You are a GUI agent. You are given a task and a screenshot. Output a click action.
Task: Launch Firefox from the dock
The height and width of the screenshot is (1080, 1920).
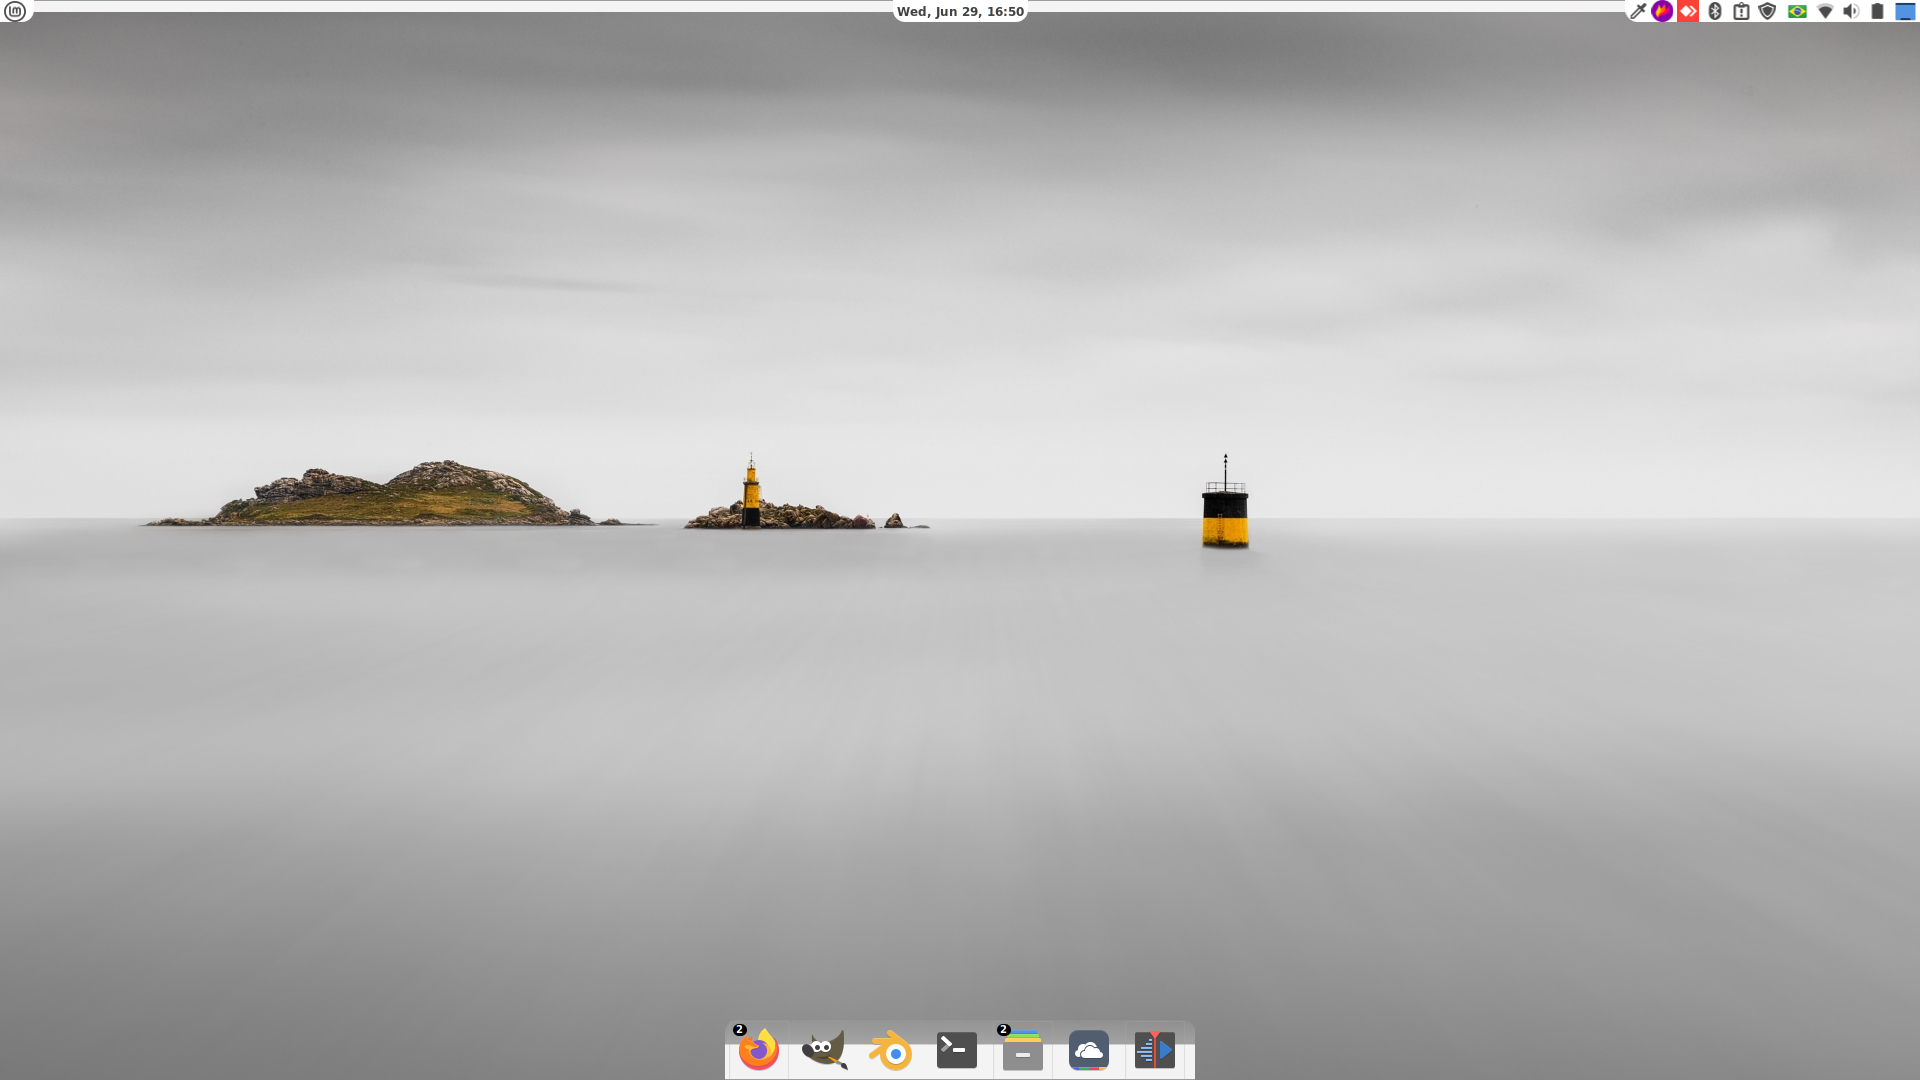point(759,1050)
